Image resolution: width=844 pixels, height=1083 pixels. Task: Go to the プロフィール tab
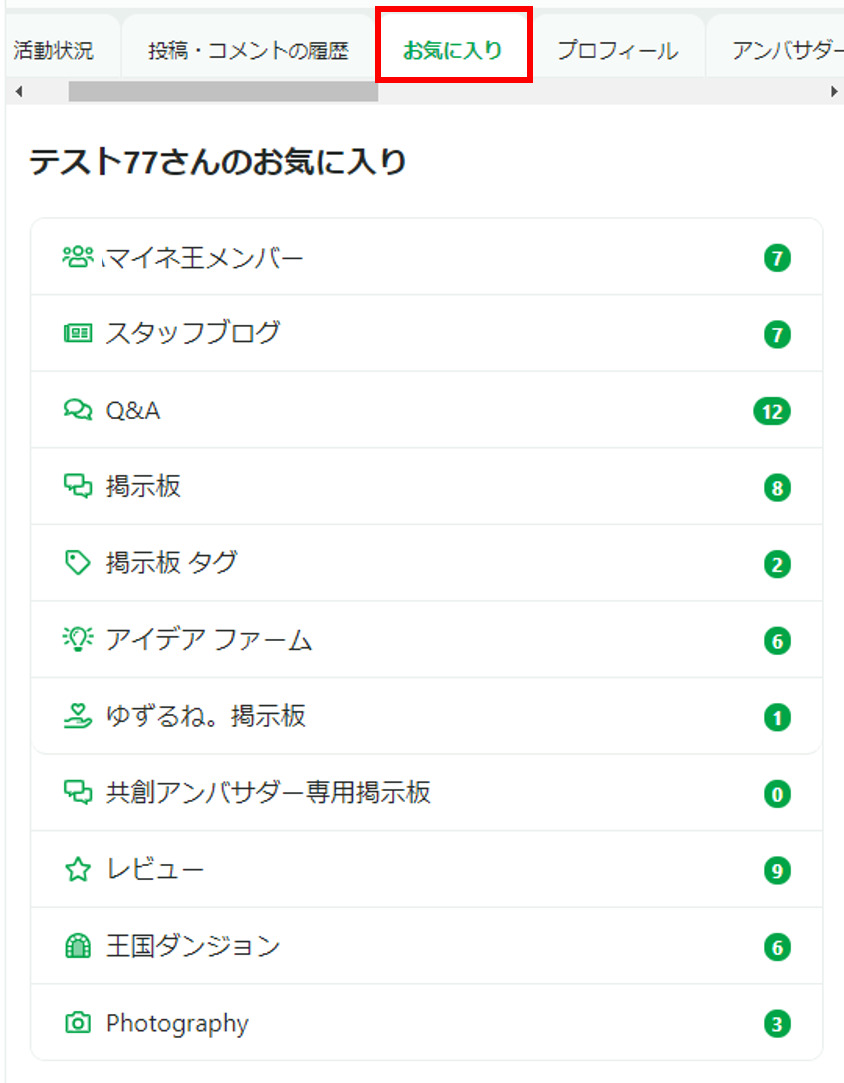pyautogui.click(x=617, y=51)
